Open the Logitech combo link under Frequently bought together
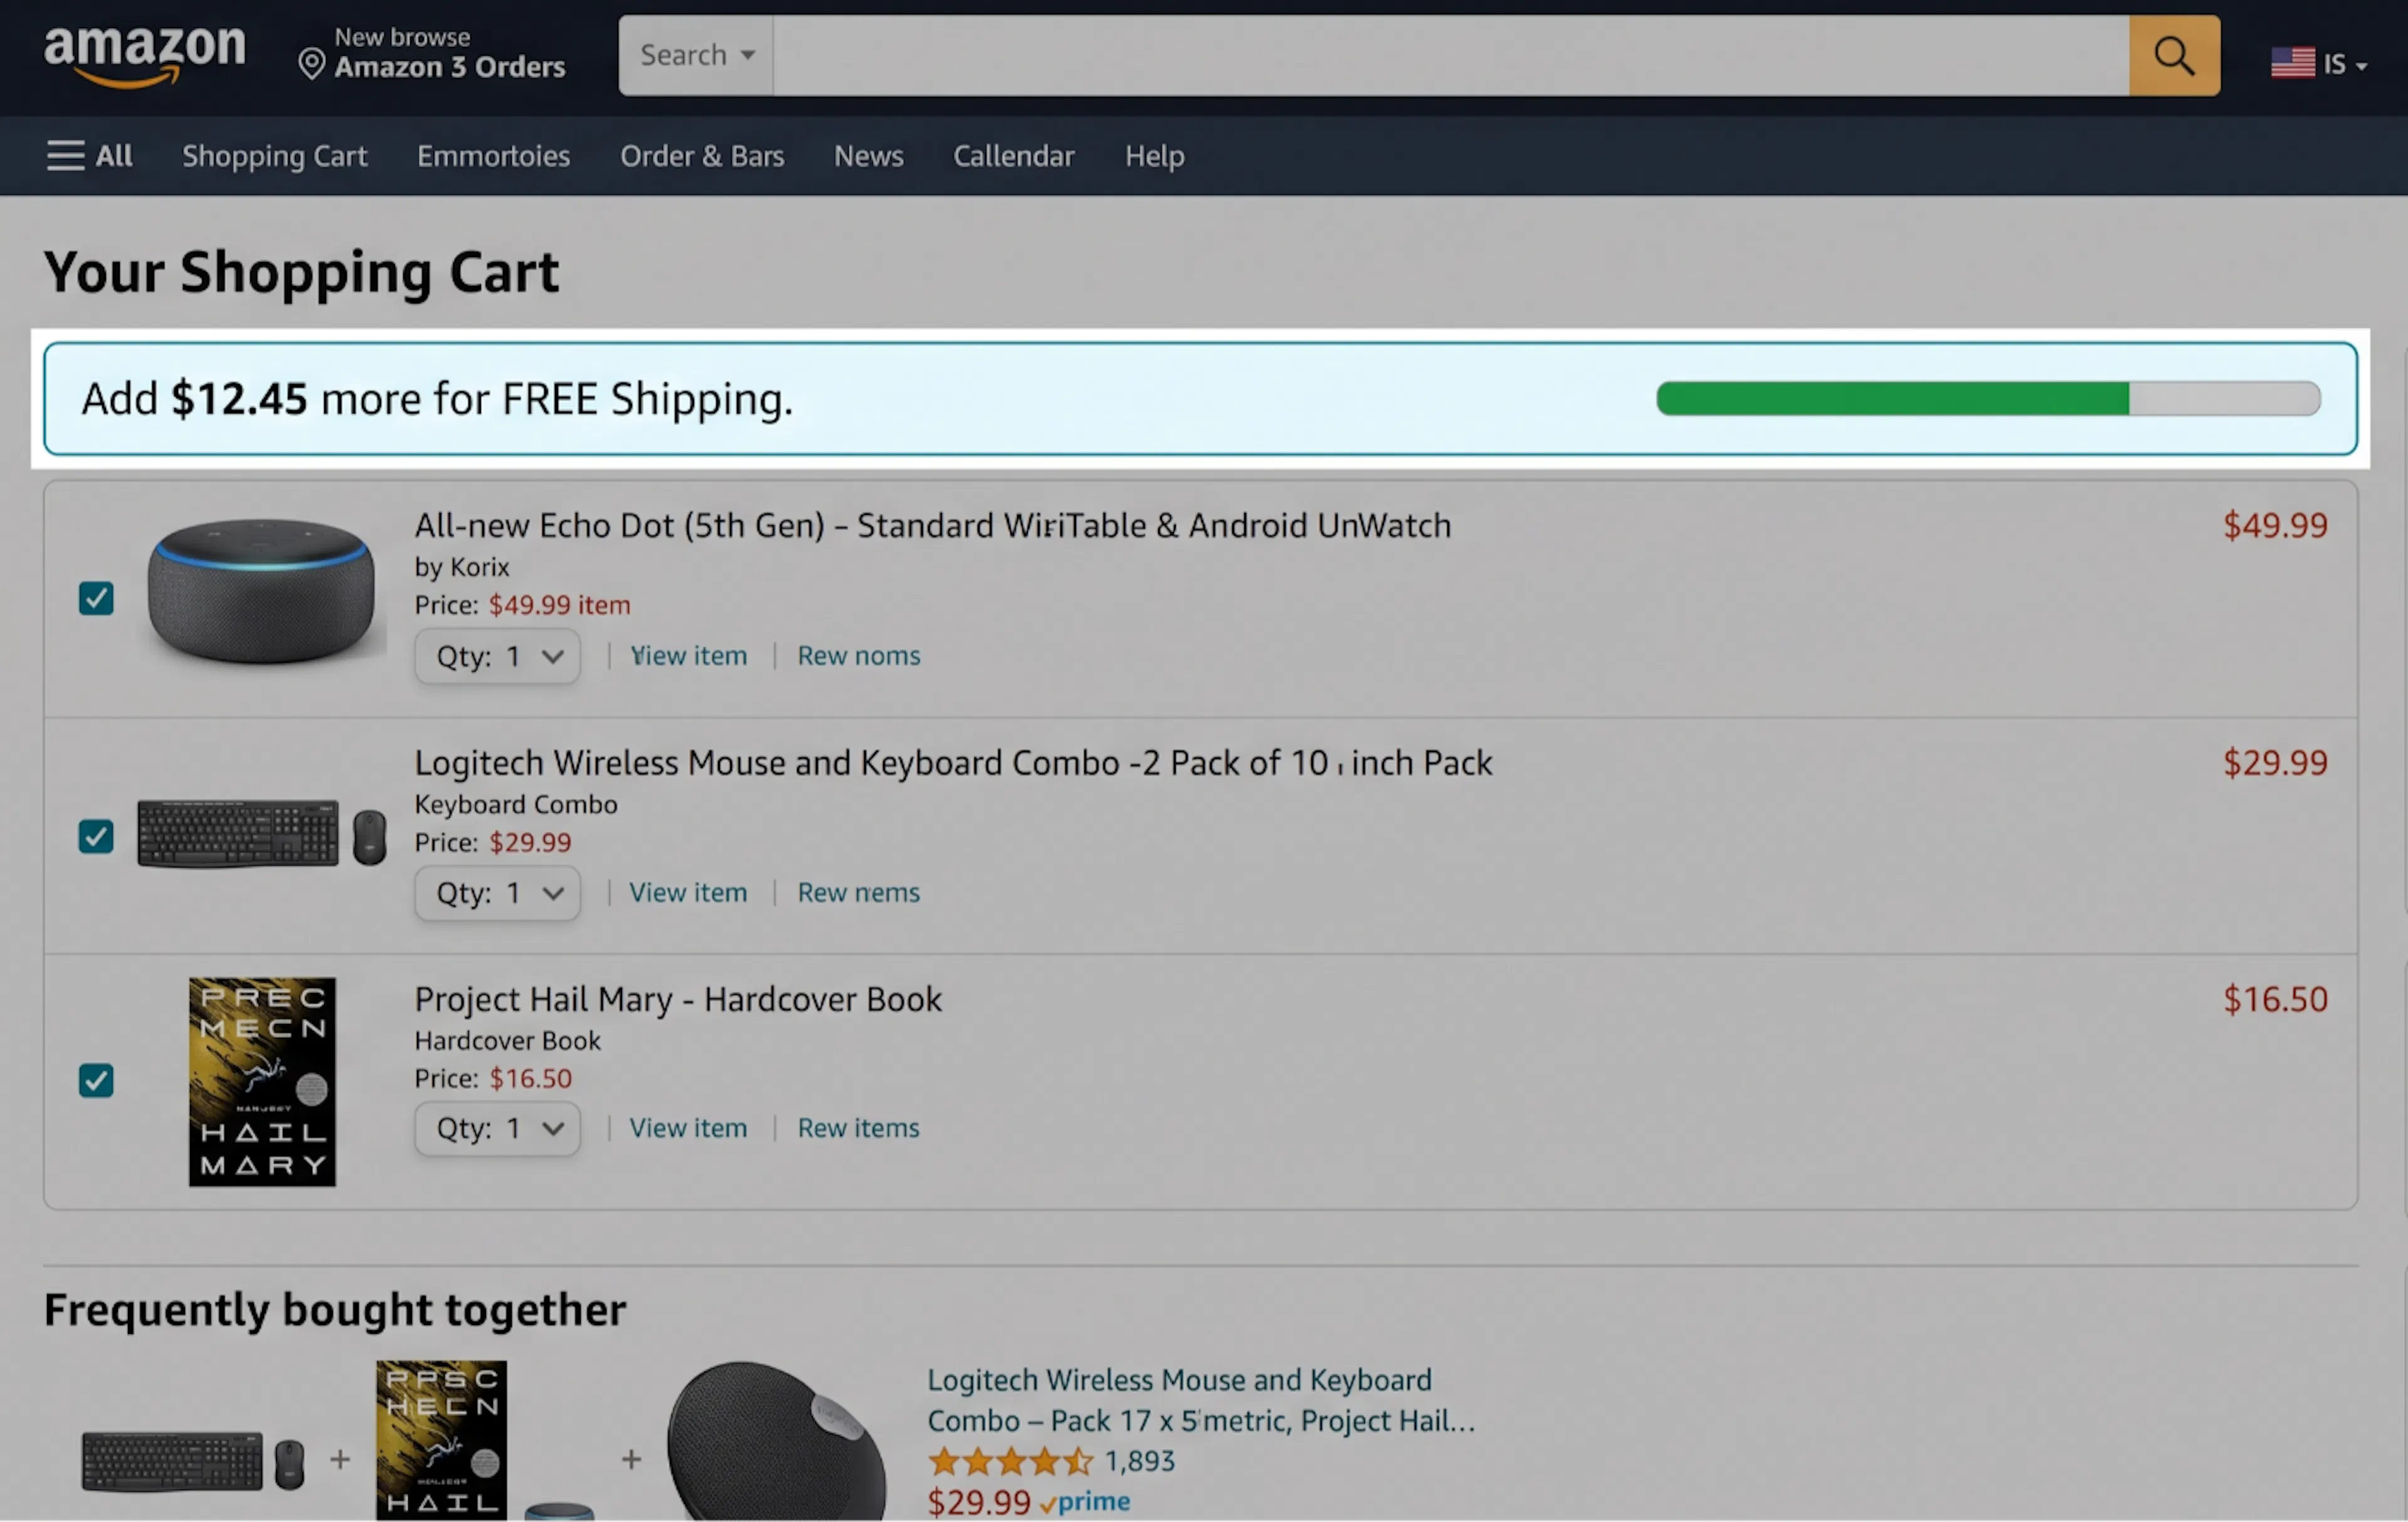 pos(1201,1400)
